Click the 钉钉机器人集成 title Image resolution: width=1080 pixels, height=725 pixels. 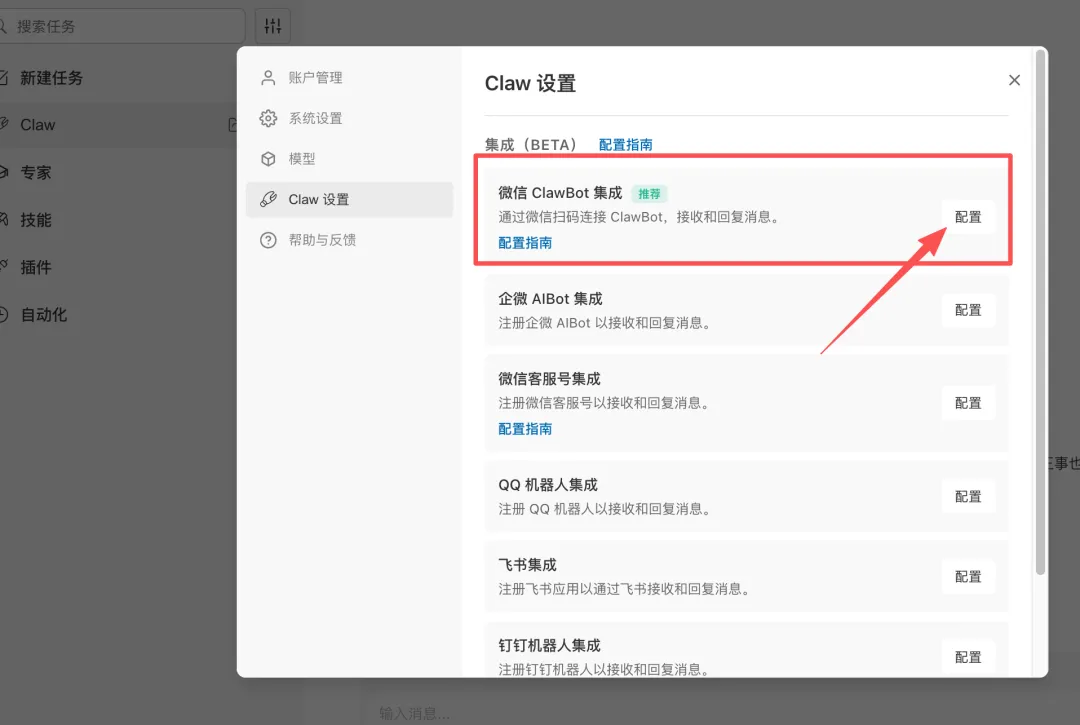549,645
